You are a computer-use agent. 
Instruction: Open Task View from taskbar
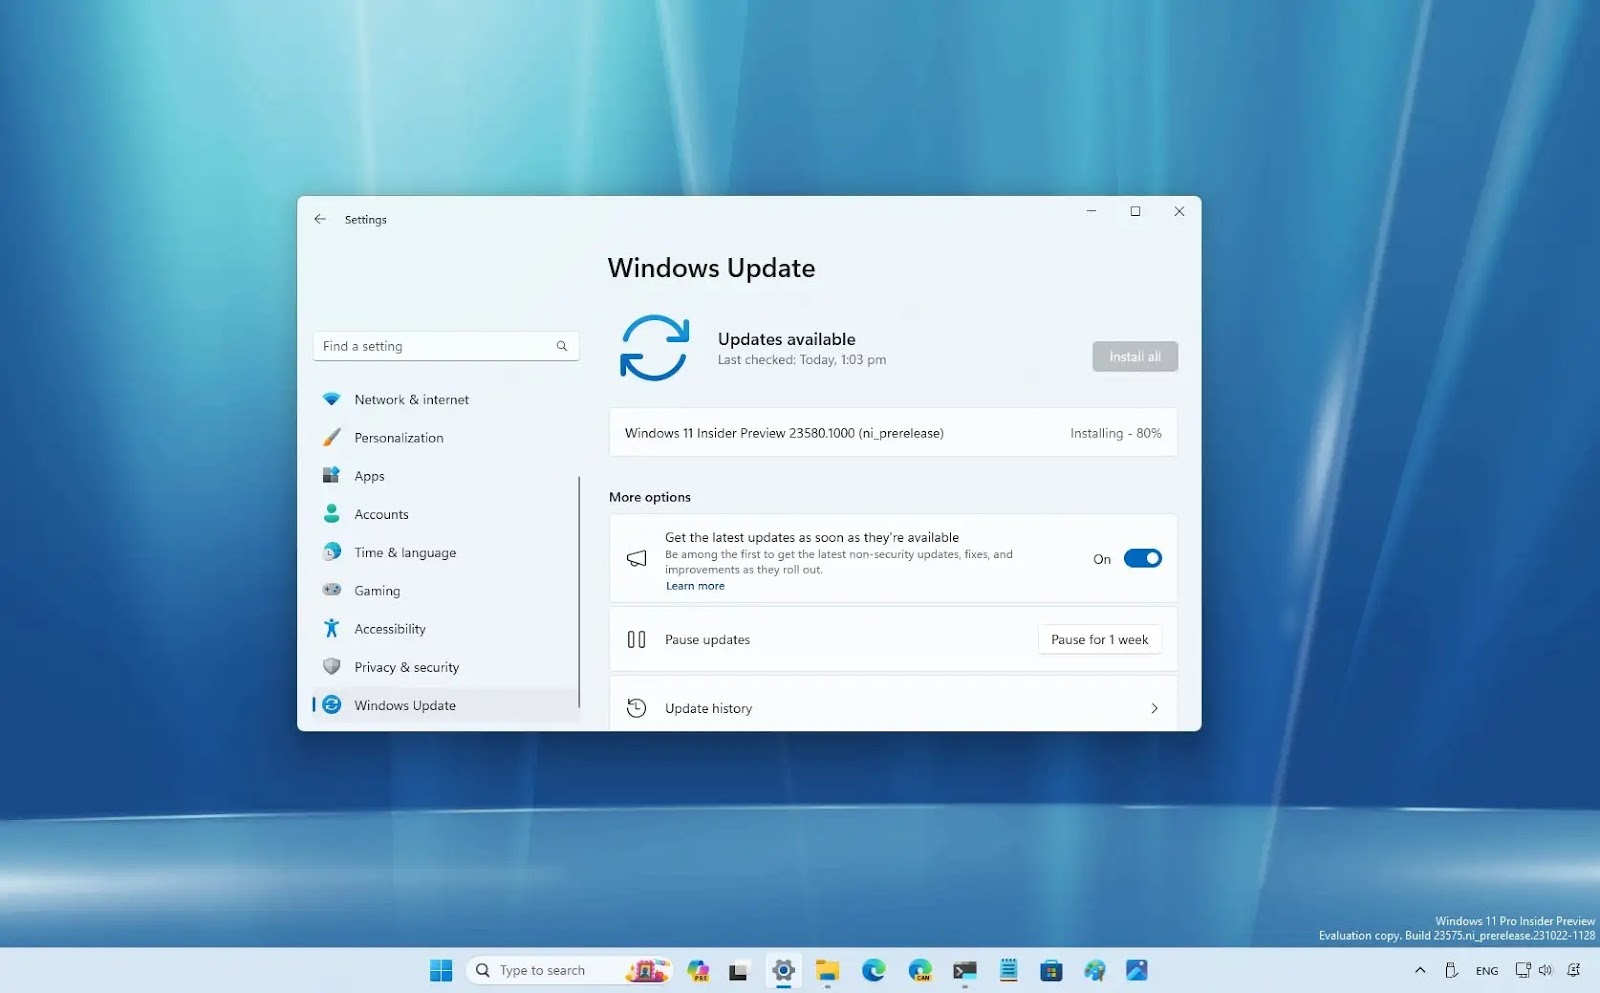point(738,970)
